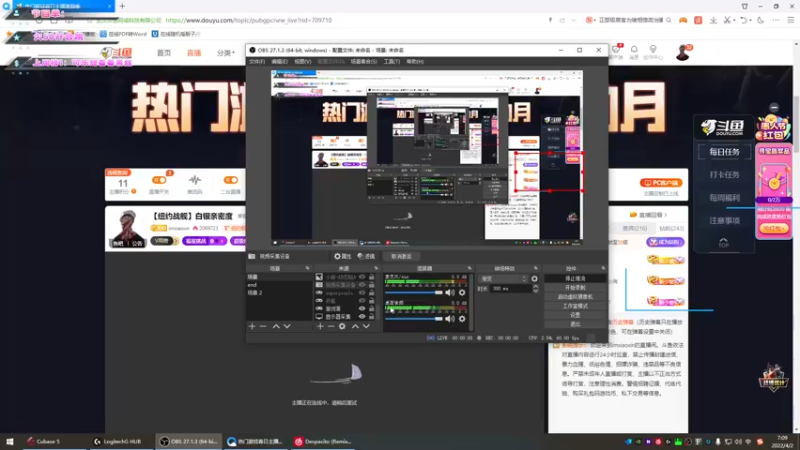The width and height of the screenshot is (800, 450).
Task: Open source properties gear in Sources toolbar
Action: (x=342, y=326)
